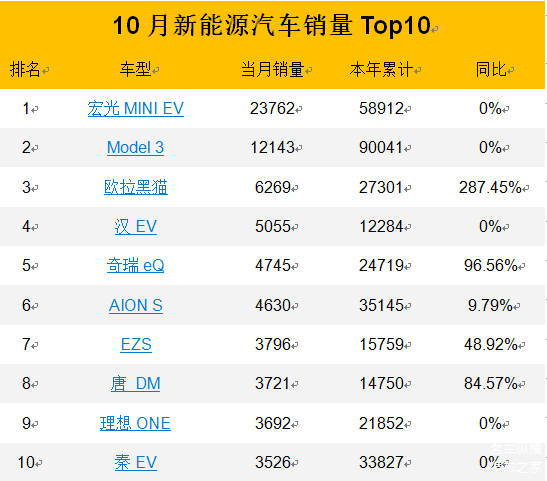
Task: Click the 本年累计 column header
Action: (381, 69)
